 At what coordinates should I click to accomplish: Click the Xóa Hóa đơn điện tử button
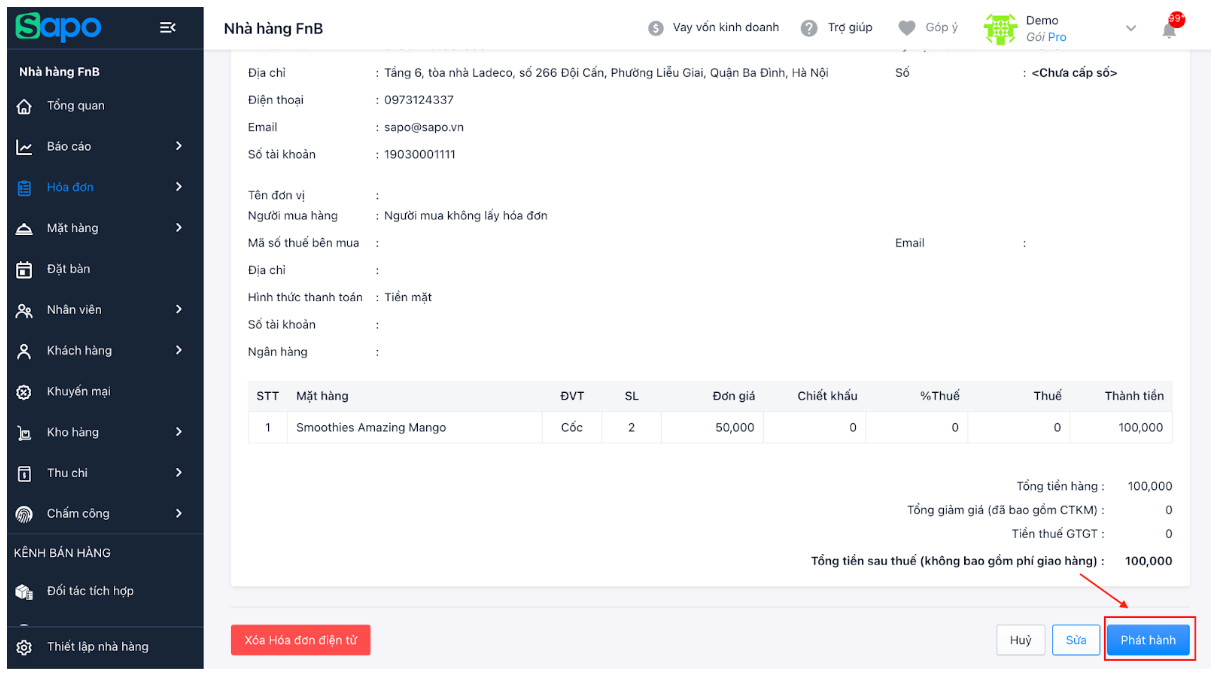[300, 640]
